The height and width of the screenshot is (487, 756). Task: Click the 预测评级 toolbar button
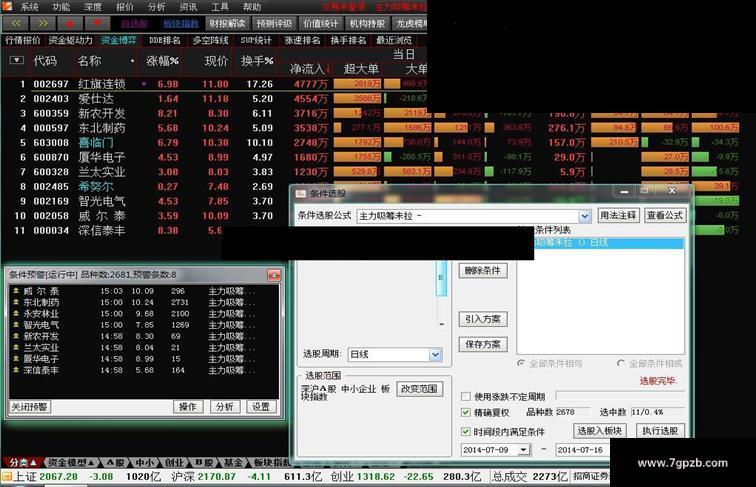(274, 23)
